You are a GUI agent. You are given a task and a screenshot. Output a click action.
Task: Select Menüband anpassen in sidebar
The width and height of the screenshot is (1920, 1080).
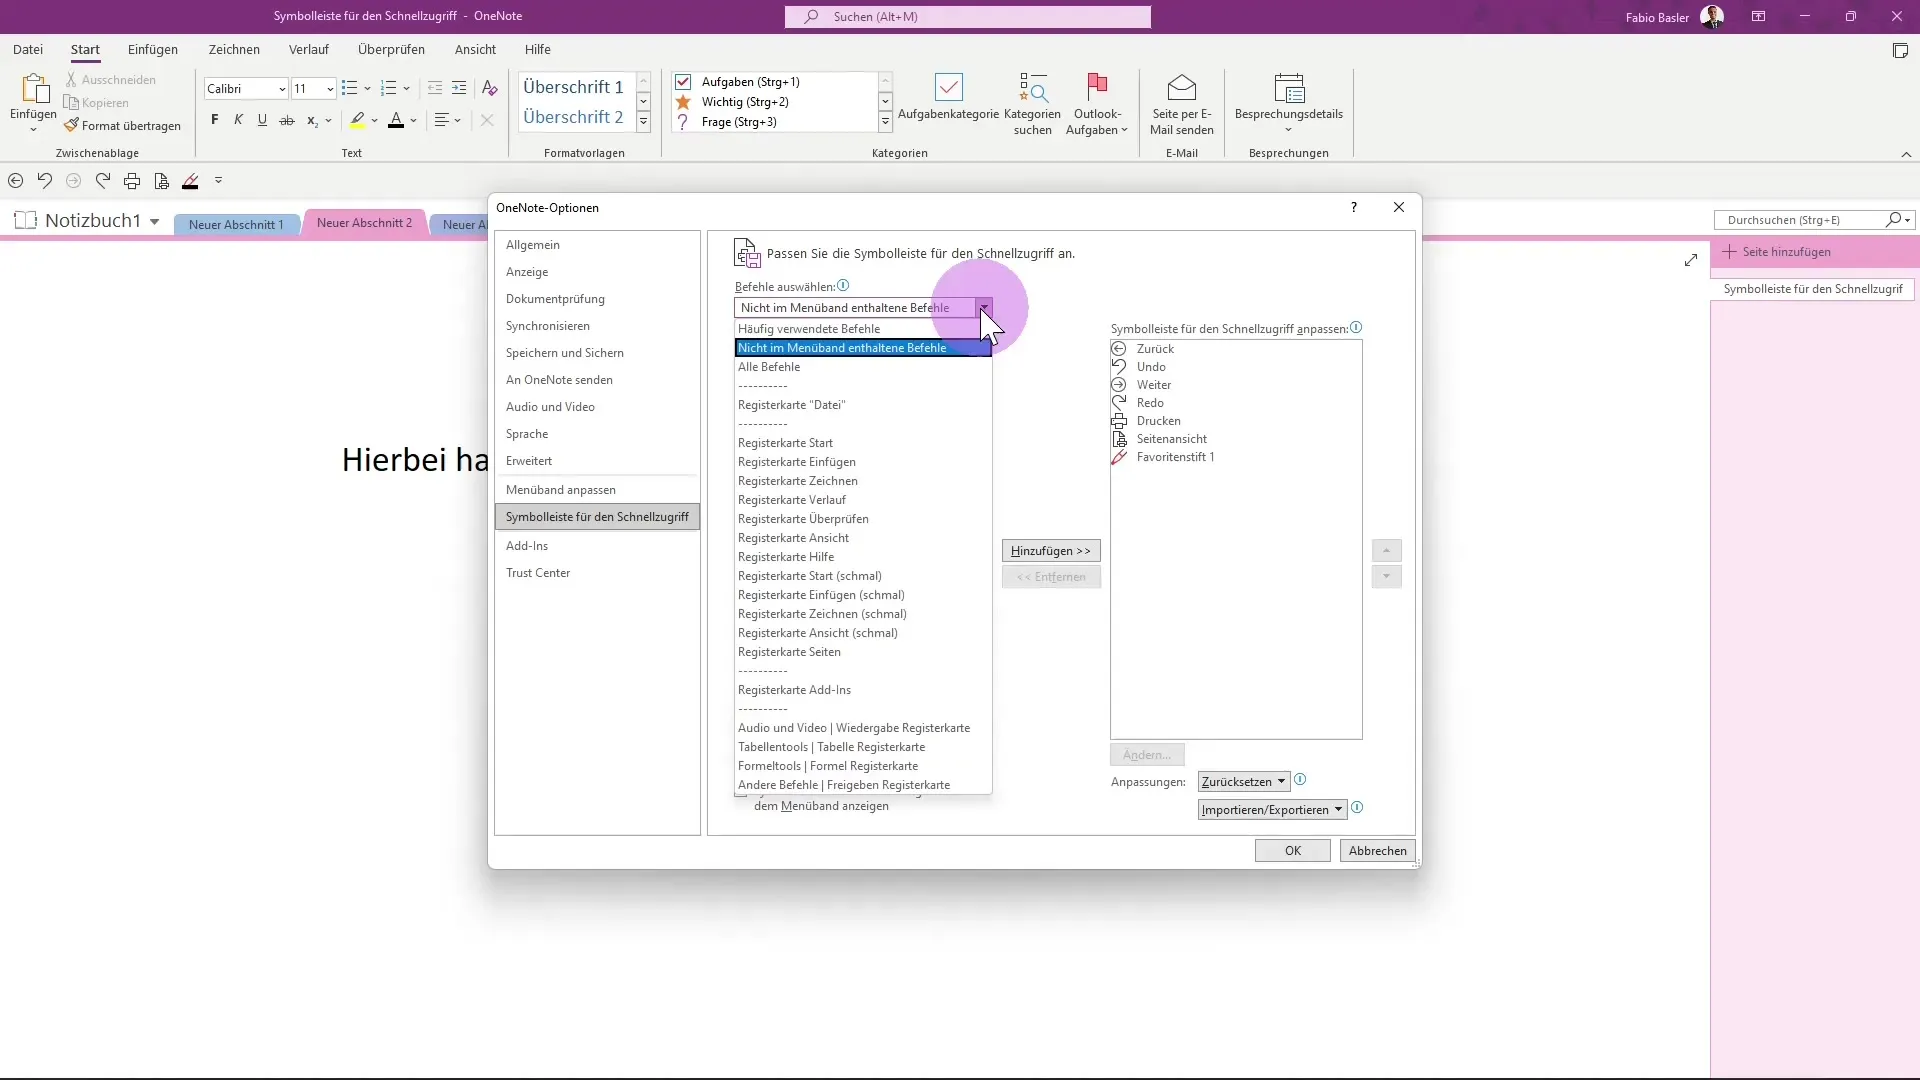pos(597,490)
